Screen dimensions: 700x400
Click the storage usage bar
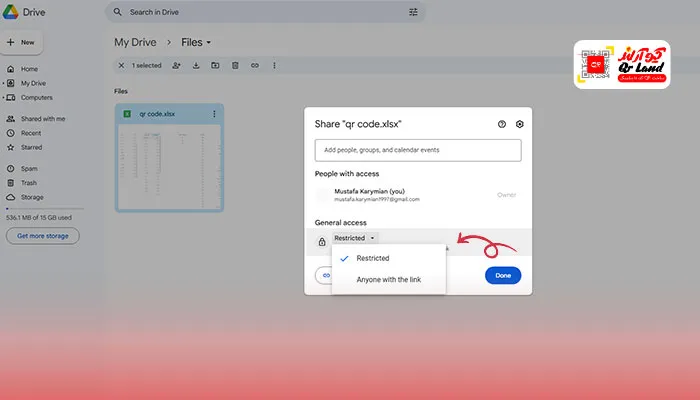click(40, 209)
